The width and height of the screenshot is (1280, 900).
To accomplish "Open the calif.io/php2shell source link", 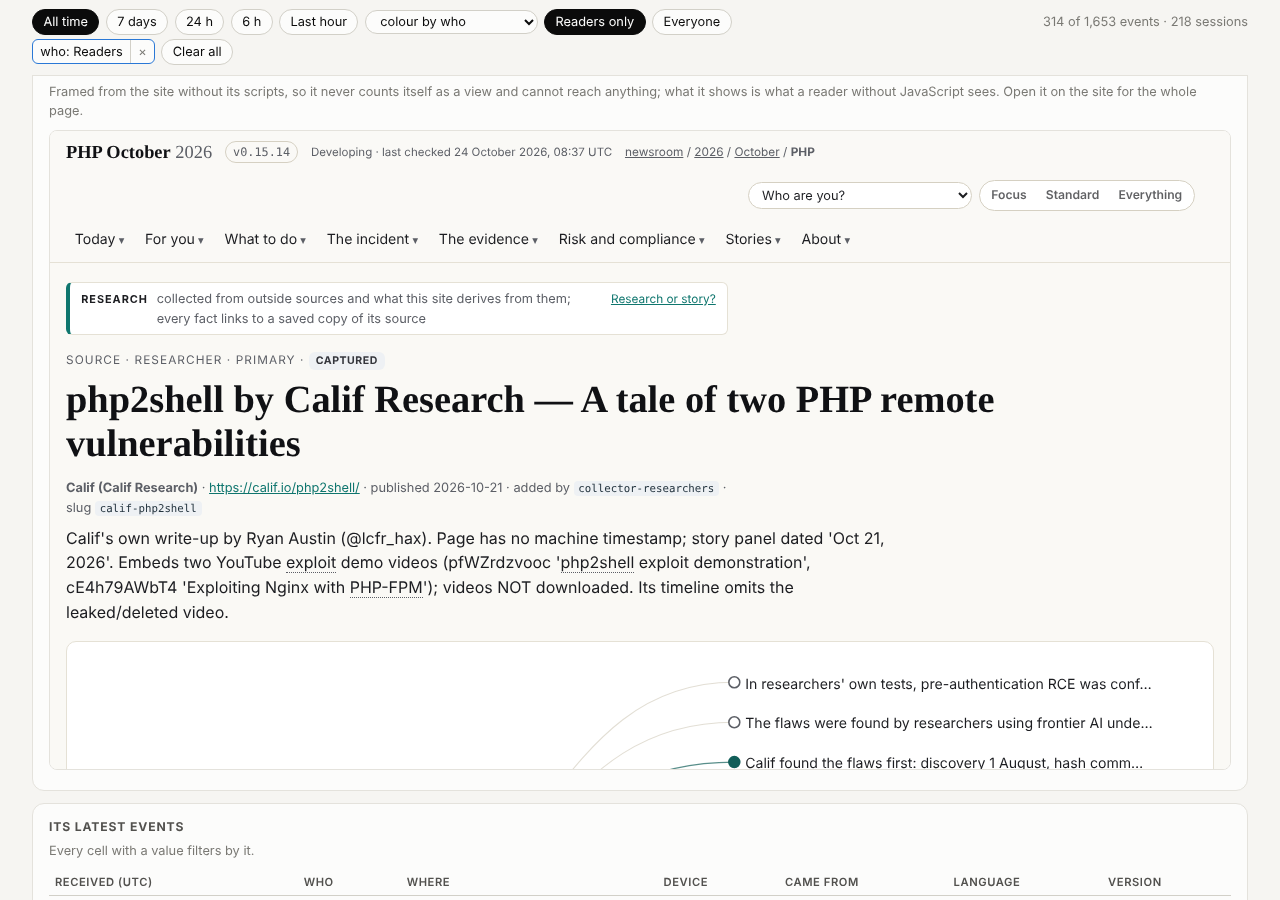I will coord(284,487).
